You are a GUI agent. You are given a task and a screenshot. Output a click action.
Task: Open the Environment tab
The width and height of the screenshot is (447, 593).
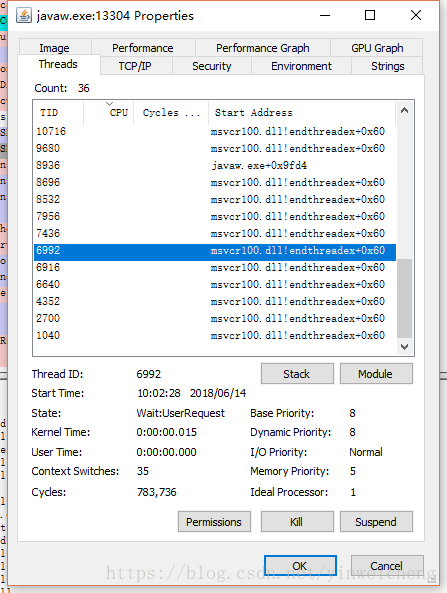(301, 66)
